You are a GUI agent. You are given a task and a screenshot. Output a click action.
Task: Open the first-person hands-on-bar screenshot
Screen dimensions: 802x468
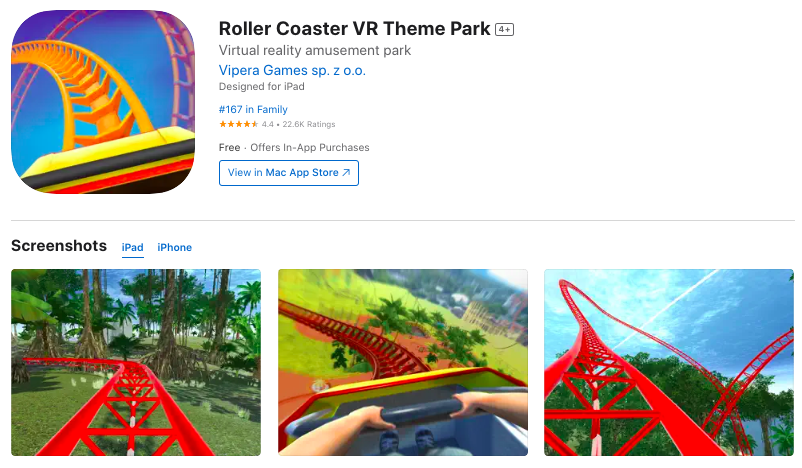[403, 363]
